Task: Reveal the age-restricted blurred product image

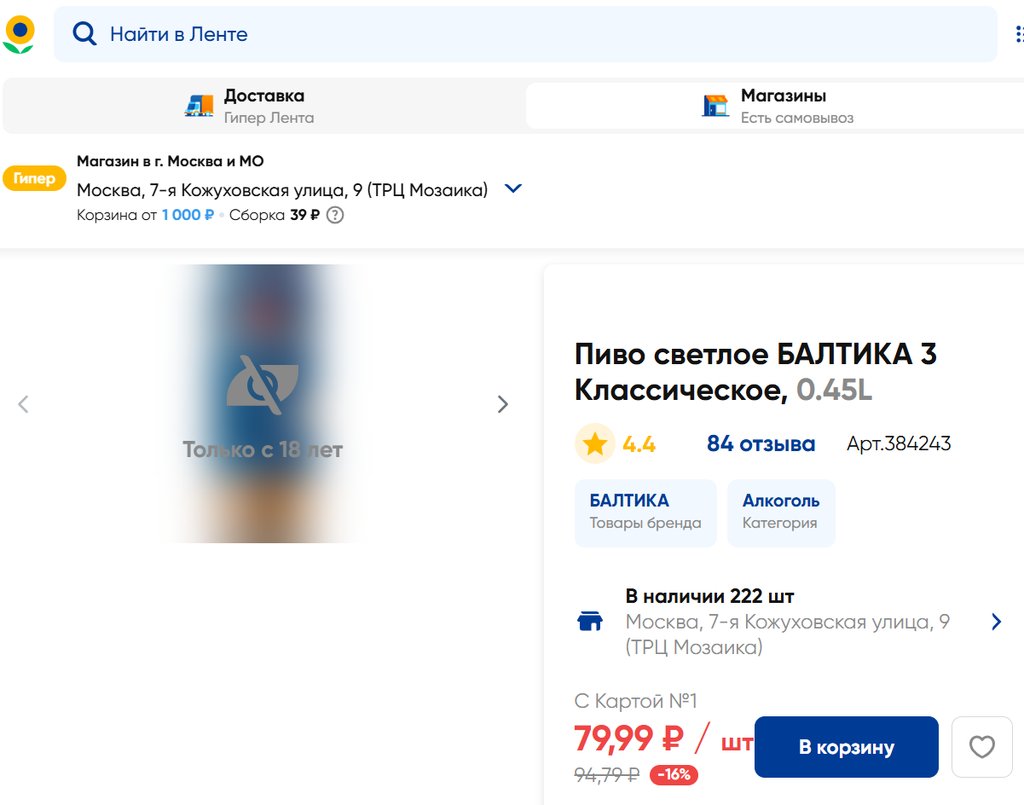Action: click(263, 403)
